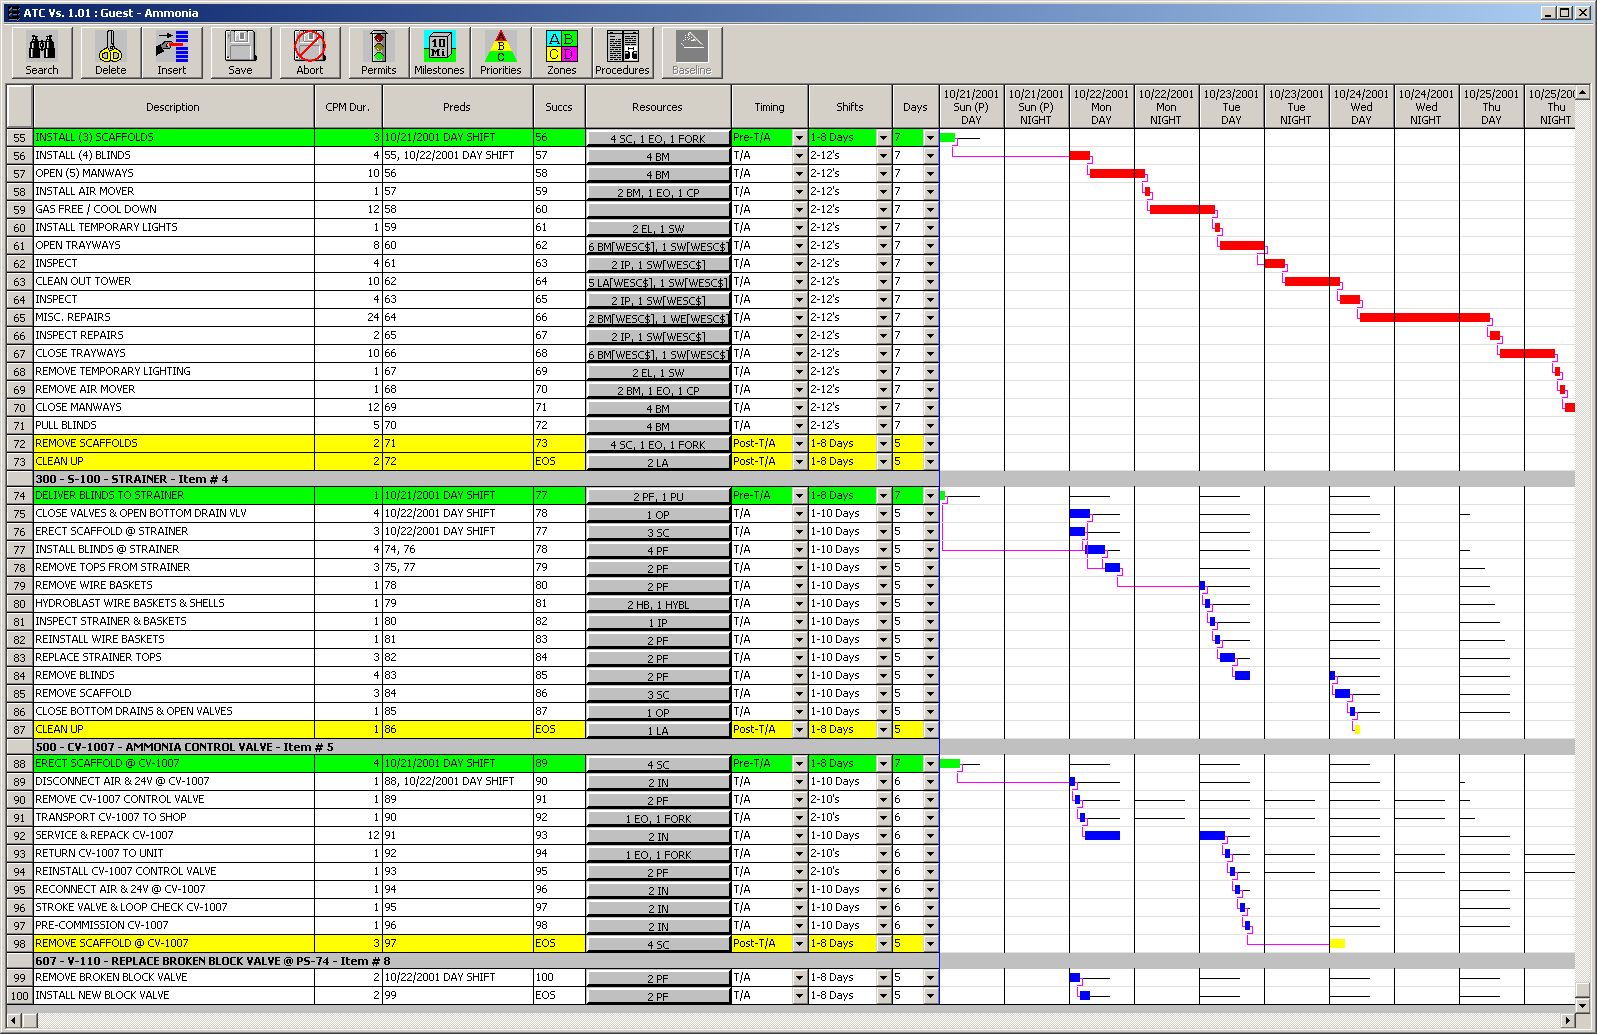Click the CPM Dur. column header
Image resolution: width=1597 pixels, height=1034 pixels.
coord(347,107)
